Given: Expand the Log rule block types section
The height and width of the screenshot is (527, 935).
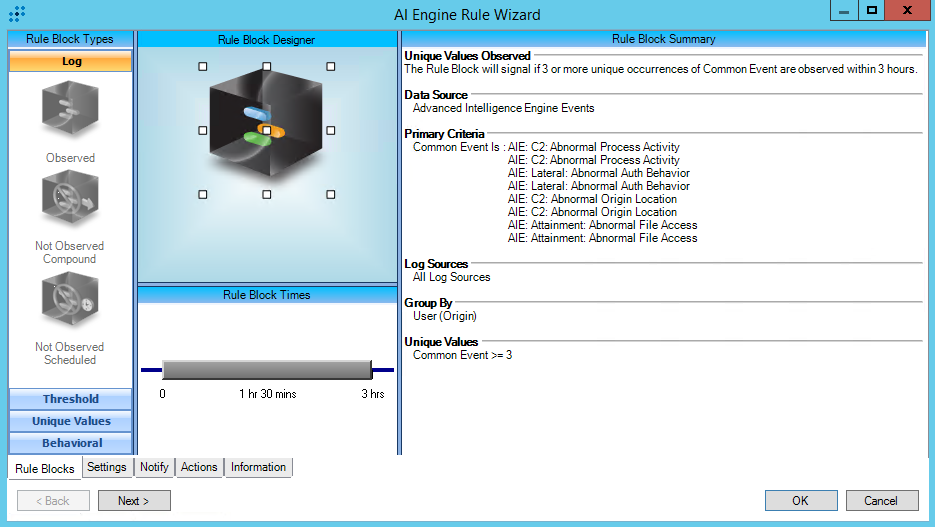Looking at the screenshot, I should pyautogui.click(x=70, y=61).
